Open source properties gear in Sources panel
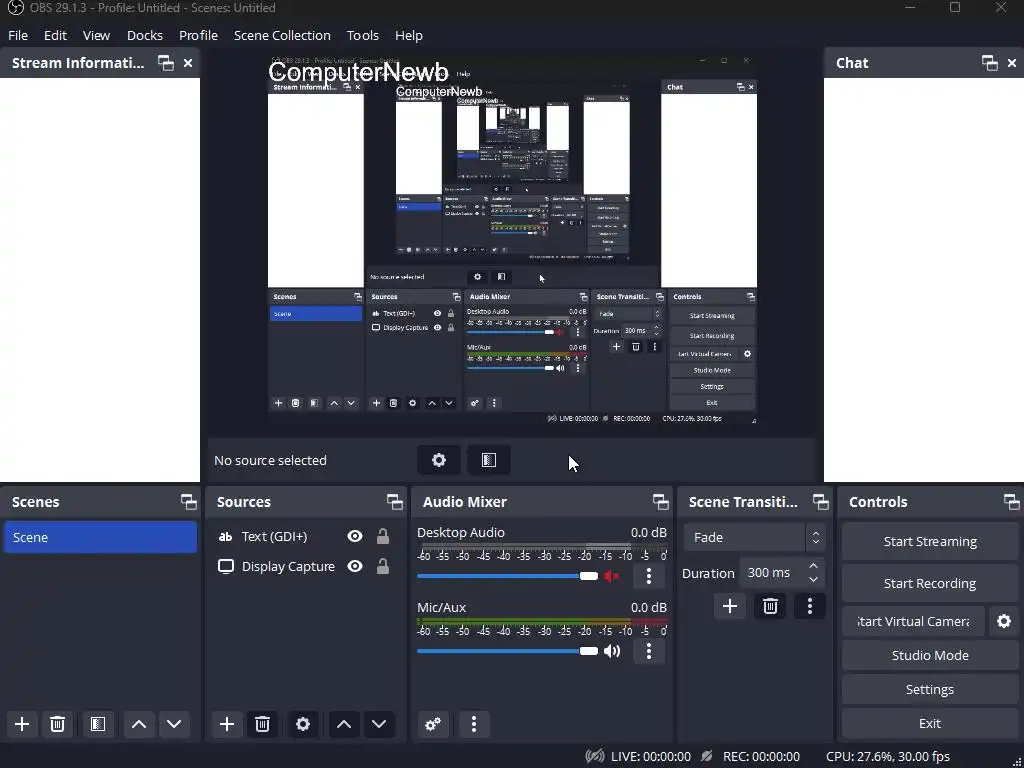This screenshot has width=1024, height=768. click(x=303, y=724)
